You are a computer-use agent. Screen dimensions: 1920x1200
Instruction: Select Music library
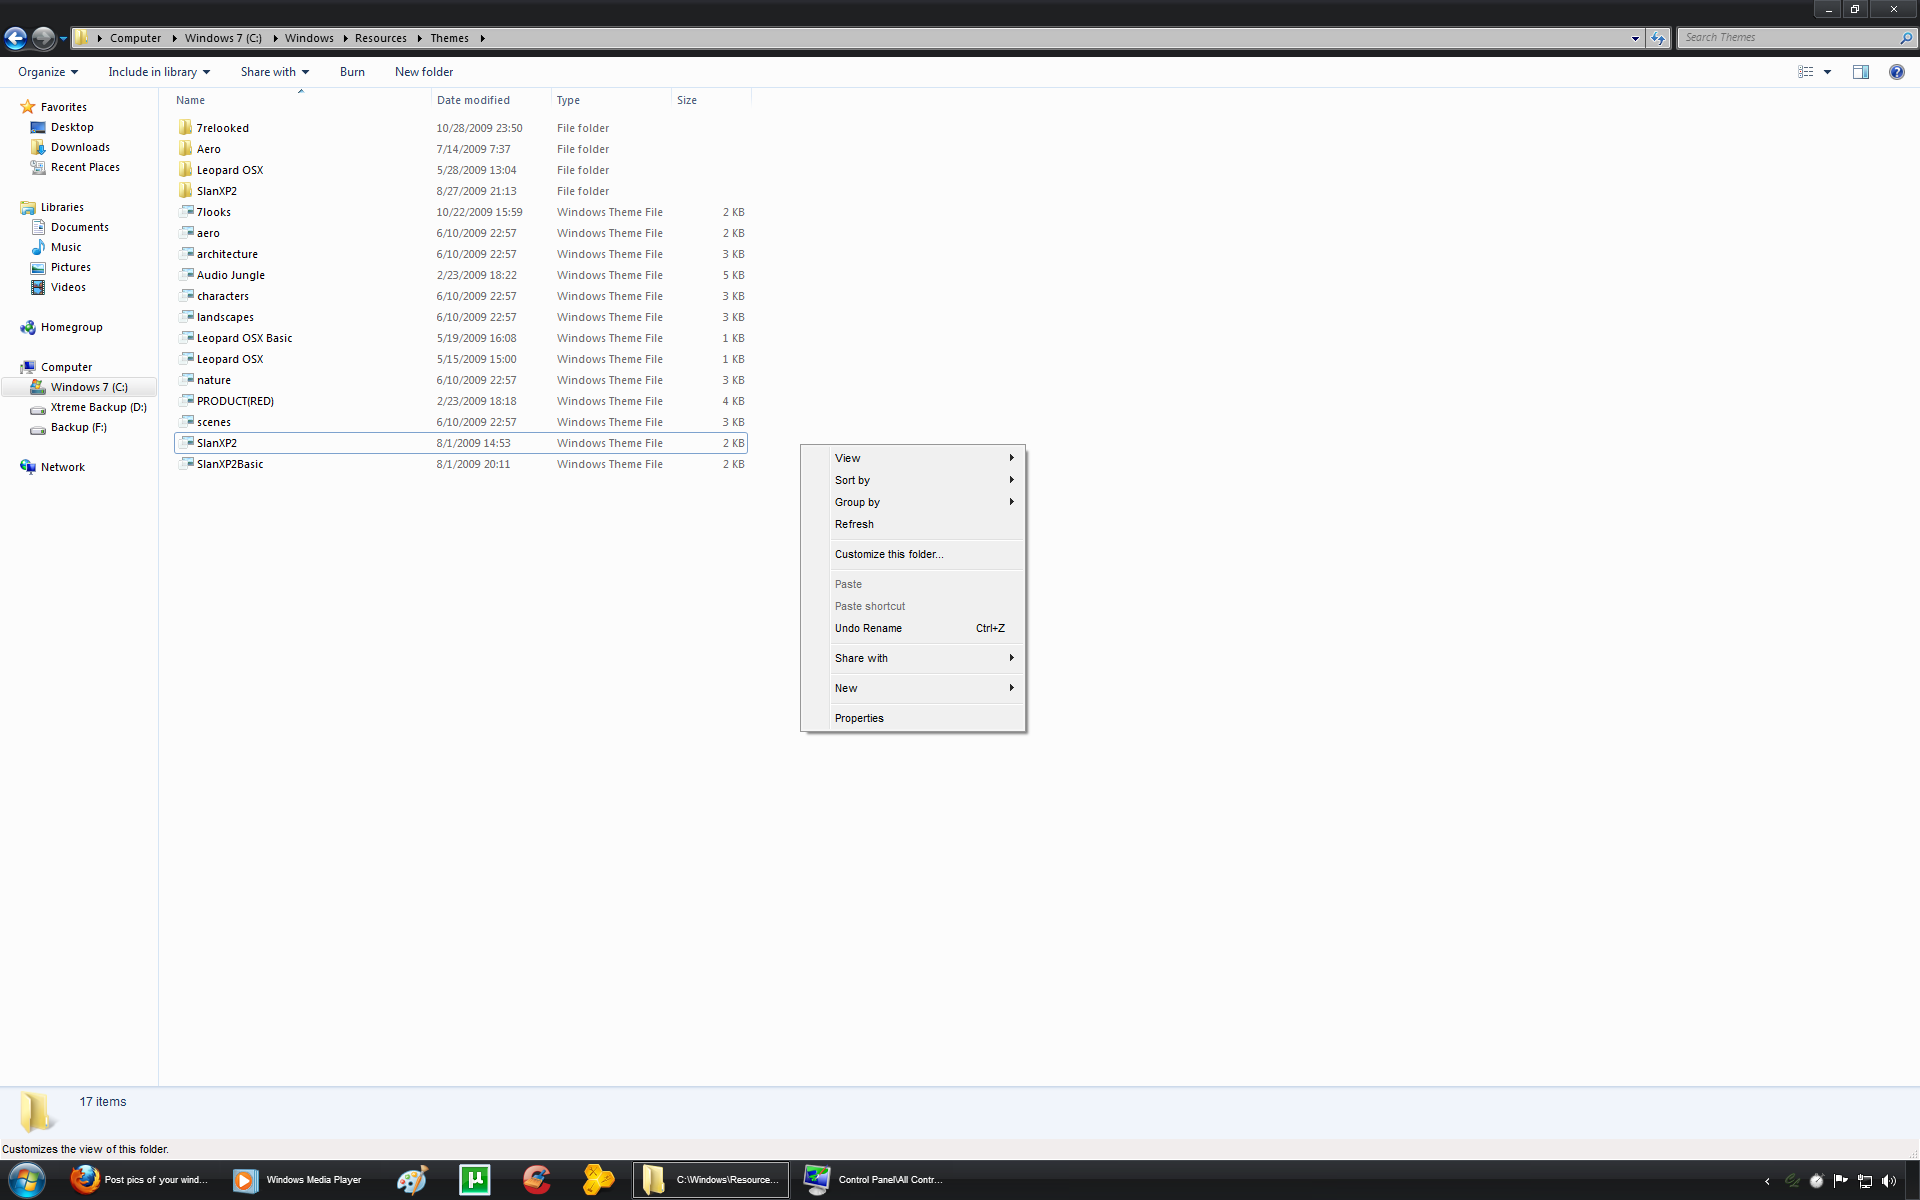coord(66,247)
